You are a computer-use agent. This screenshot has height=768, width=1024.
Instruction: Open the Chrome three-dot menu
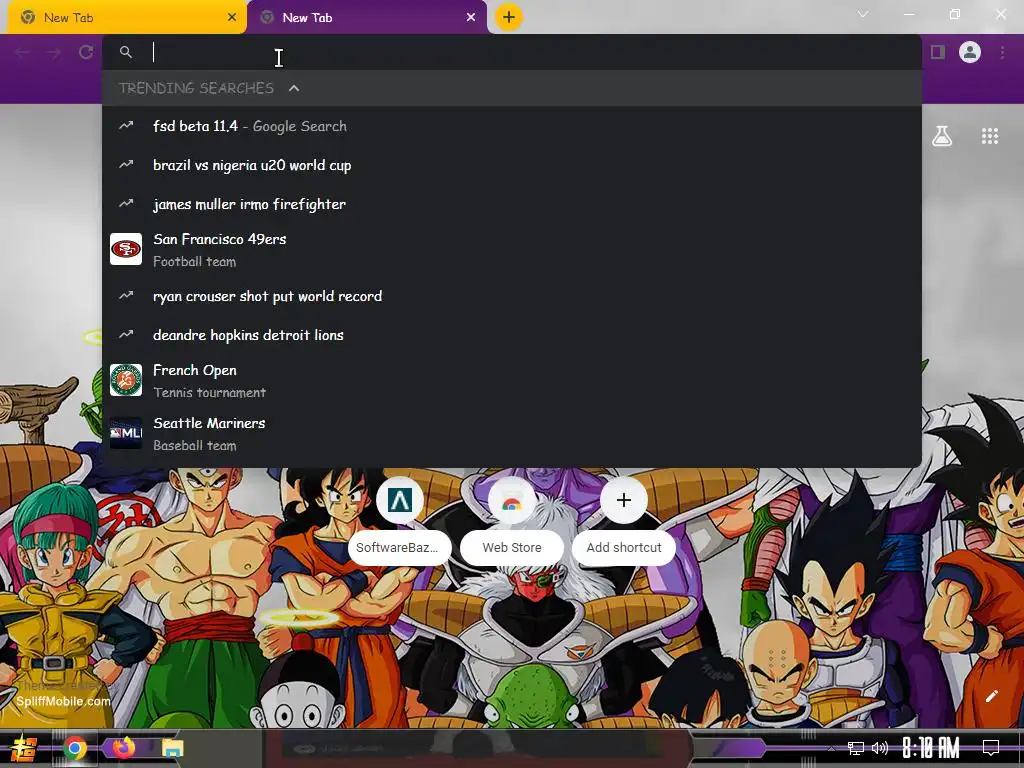(x=1002, y=52)
